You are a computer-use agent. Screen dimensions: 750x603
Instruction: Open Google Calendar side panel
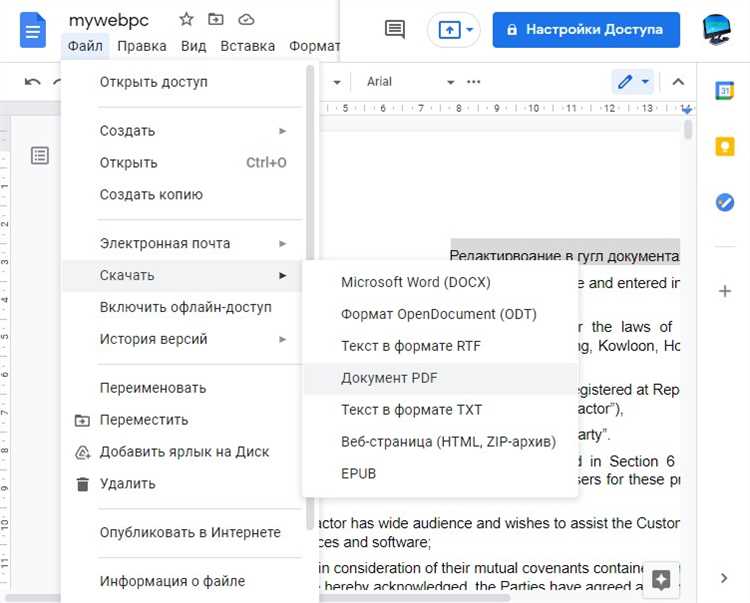point(724,90)
